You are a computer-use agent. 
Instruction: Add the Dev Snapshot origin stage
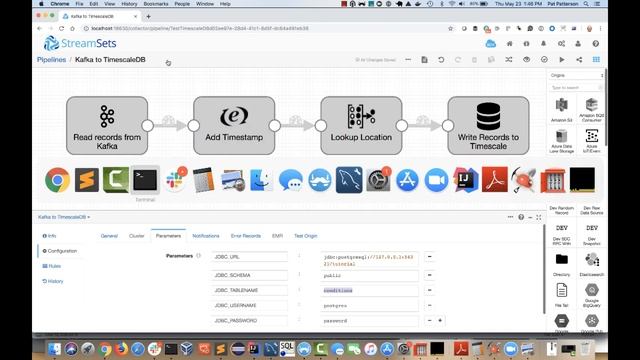(x=591, y=234)
